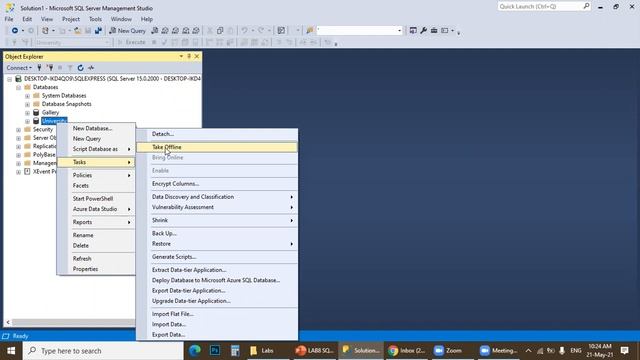Click the Object Explorer connect plug icon
The height and width of the screenshot is (360, 640).
point(39,68)
